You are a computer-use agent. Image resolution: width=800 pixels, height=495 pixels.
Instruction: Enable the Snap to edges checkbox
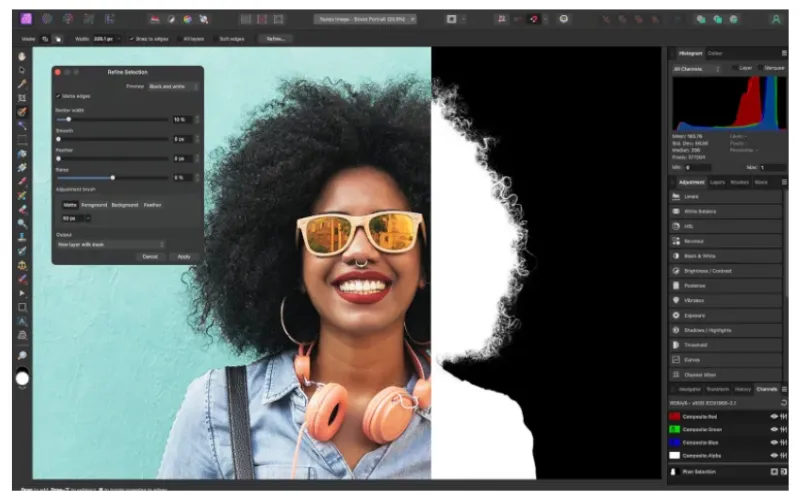tap(132, 38)
